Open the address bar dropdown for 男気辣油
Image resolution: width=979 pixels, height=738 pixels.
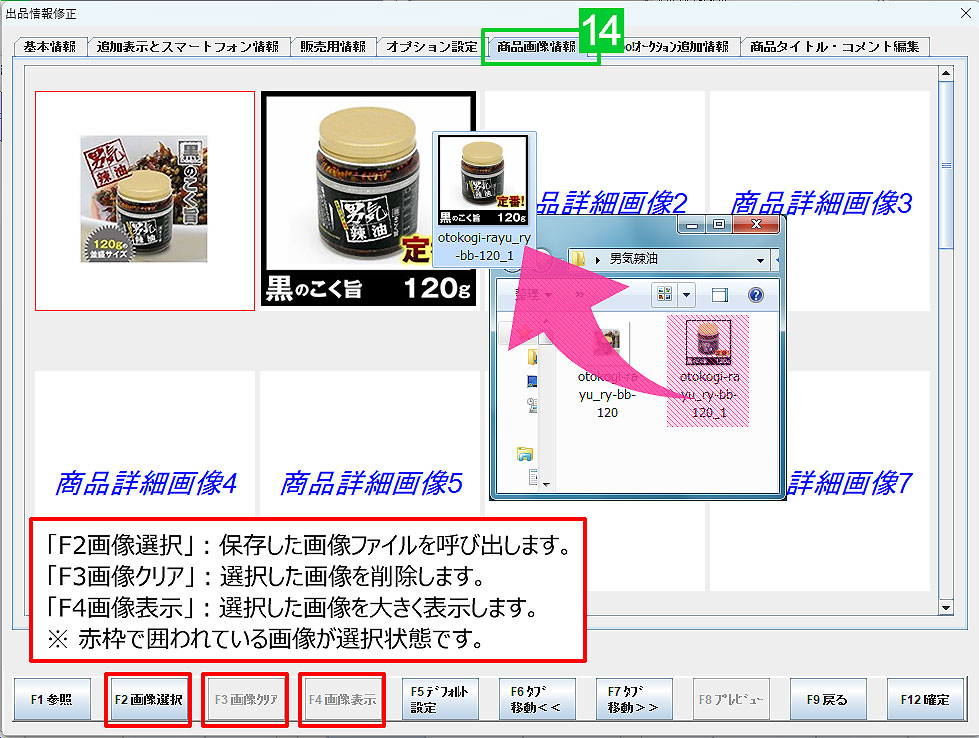[760, 262]
